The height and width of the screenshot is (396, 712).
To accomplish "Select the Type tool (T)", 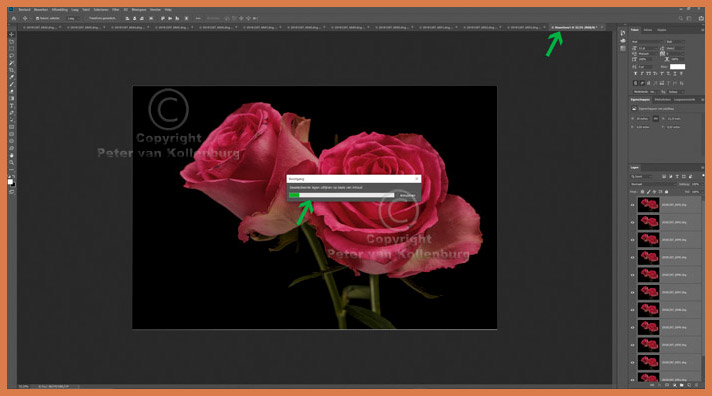I will [12, 105].
